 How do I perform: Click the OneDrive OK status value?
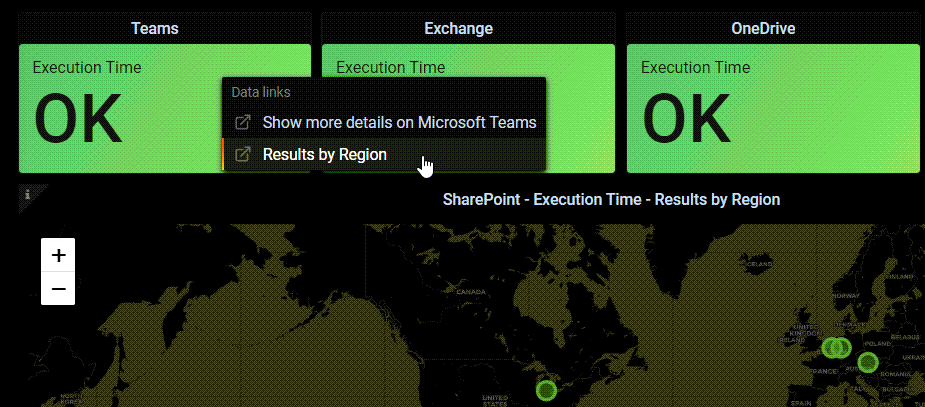pyautogui.click(x=686, y=120)
